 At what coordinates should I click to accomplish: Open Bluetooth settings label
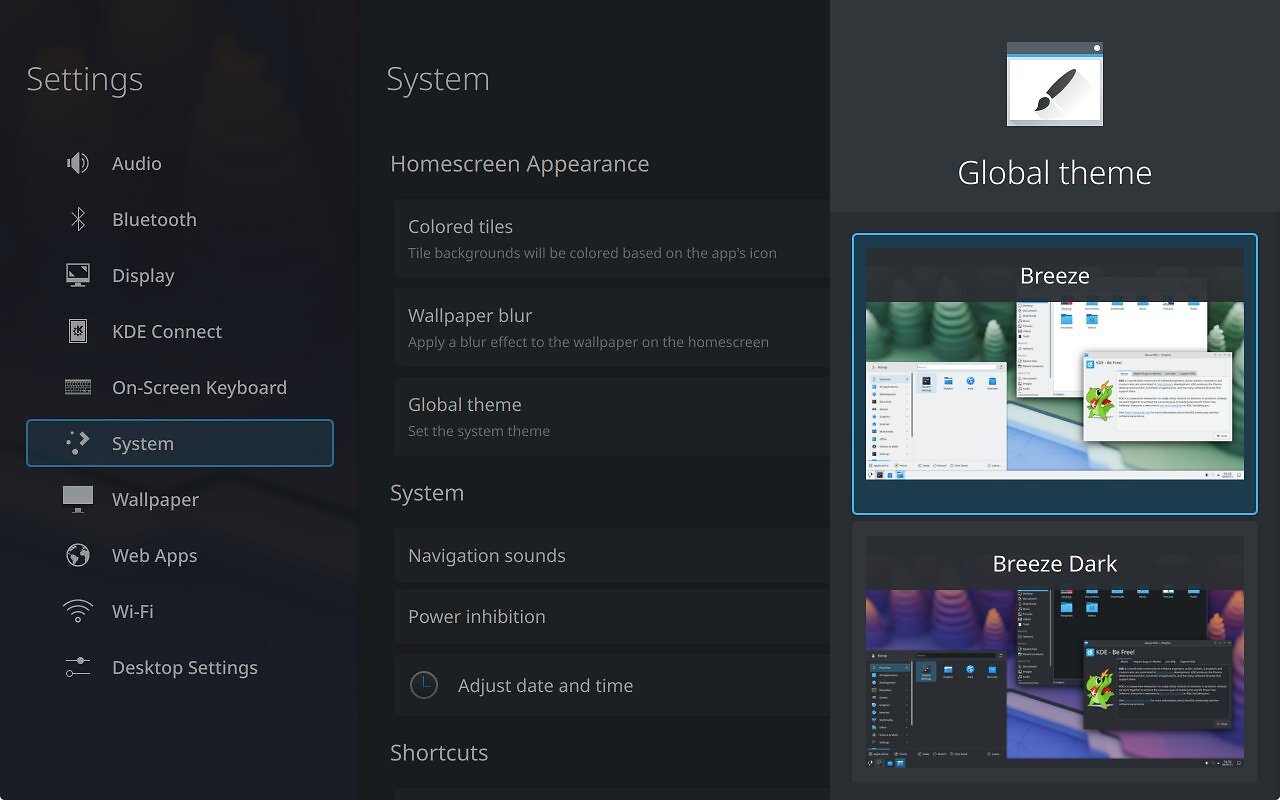coord(154,219)
